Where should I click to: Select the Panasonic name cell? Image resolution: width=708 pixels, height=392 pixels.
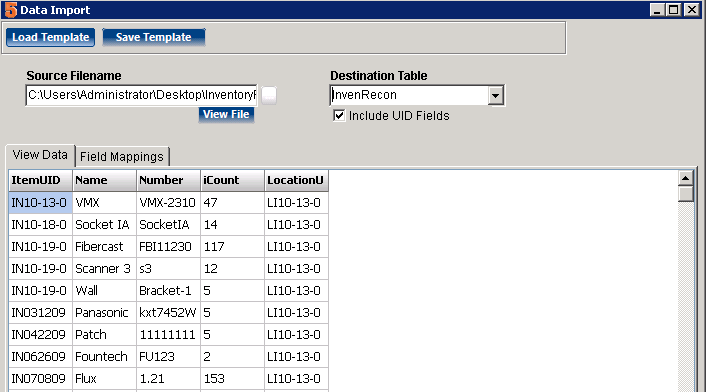[x=104, y=313]
